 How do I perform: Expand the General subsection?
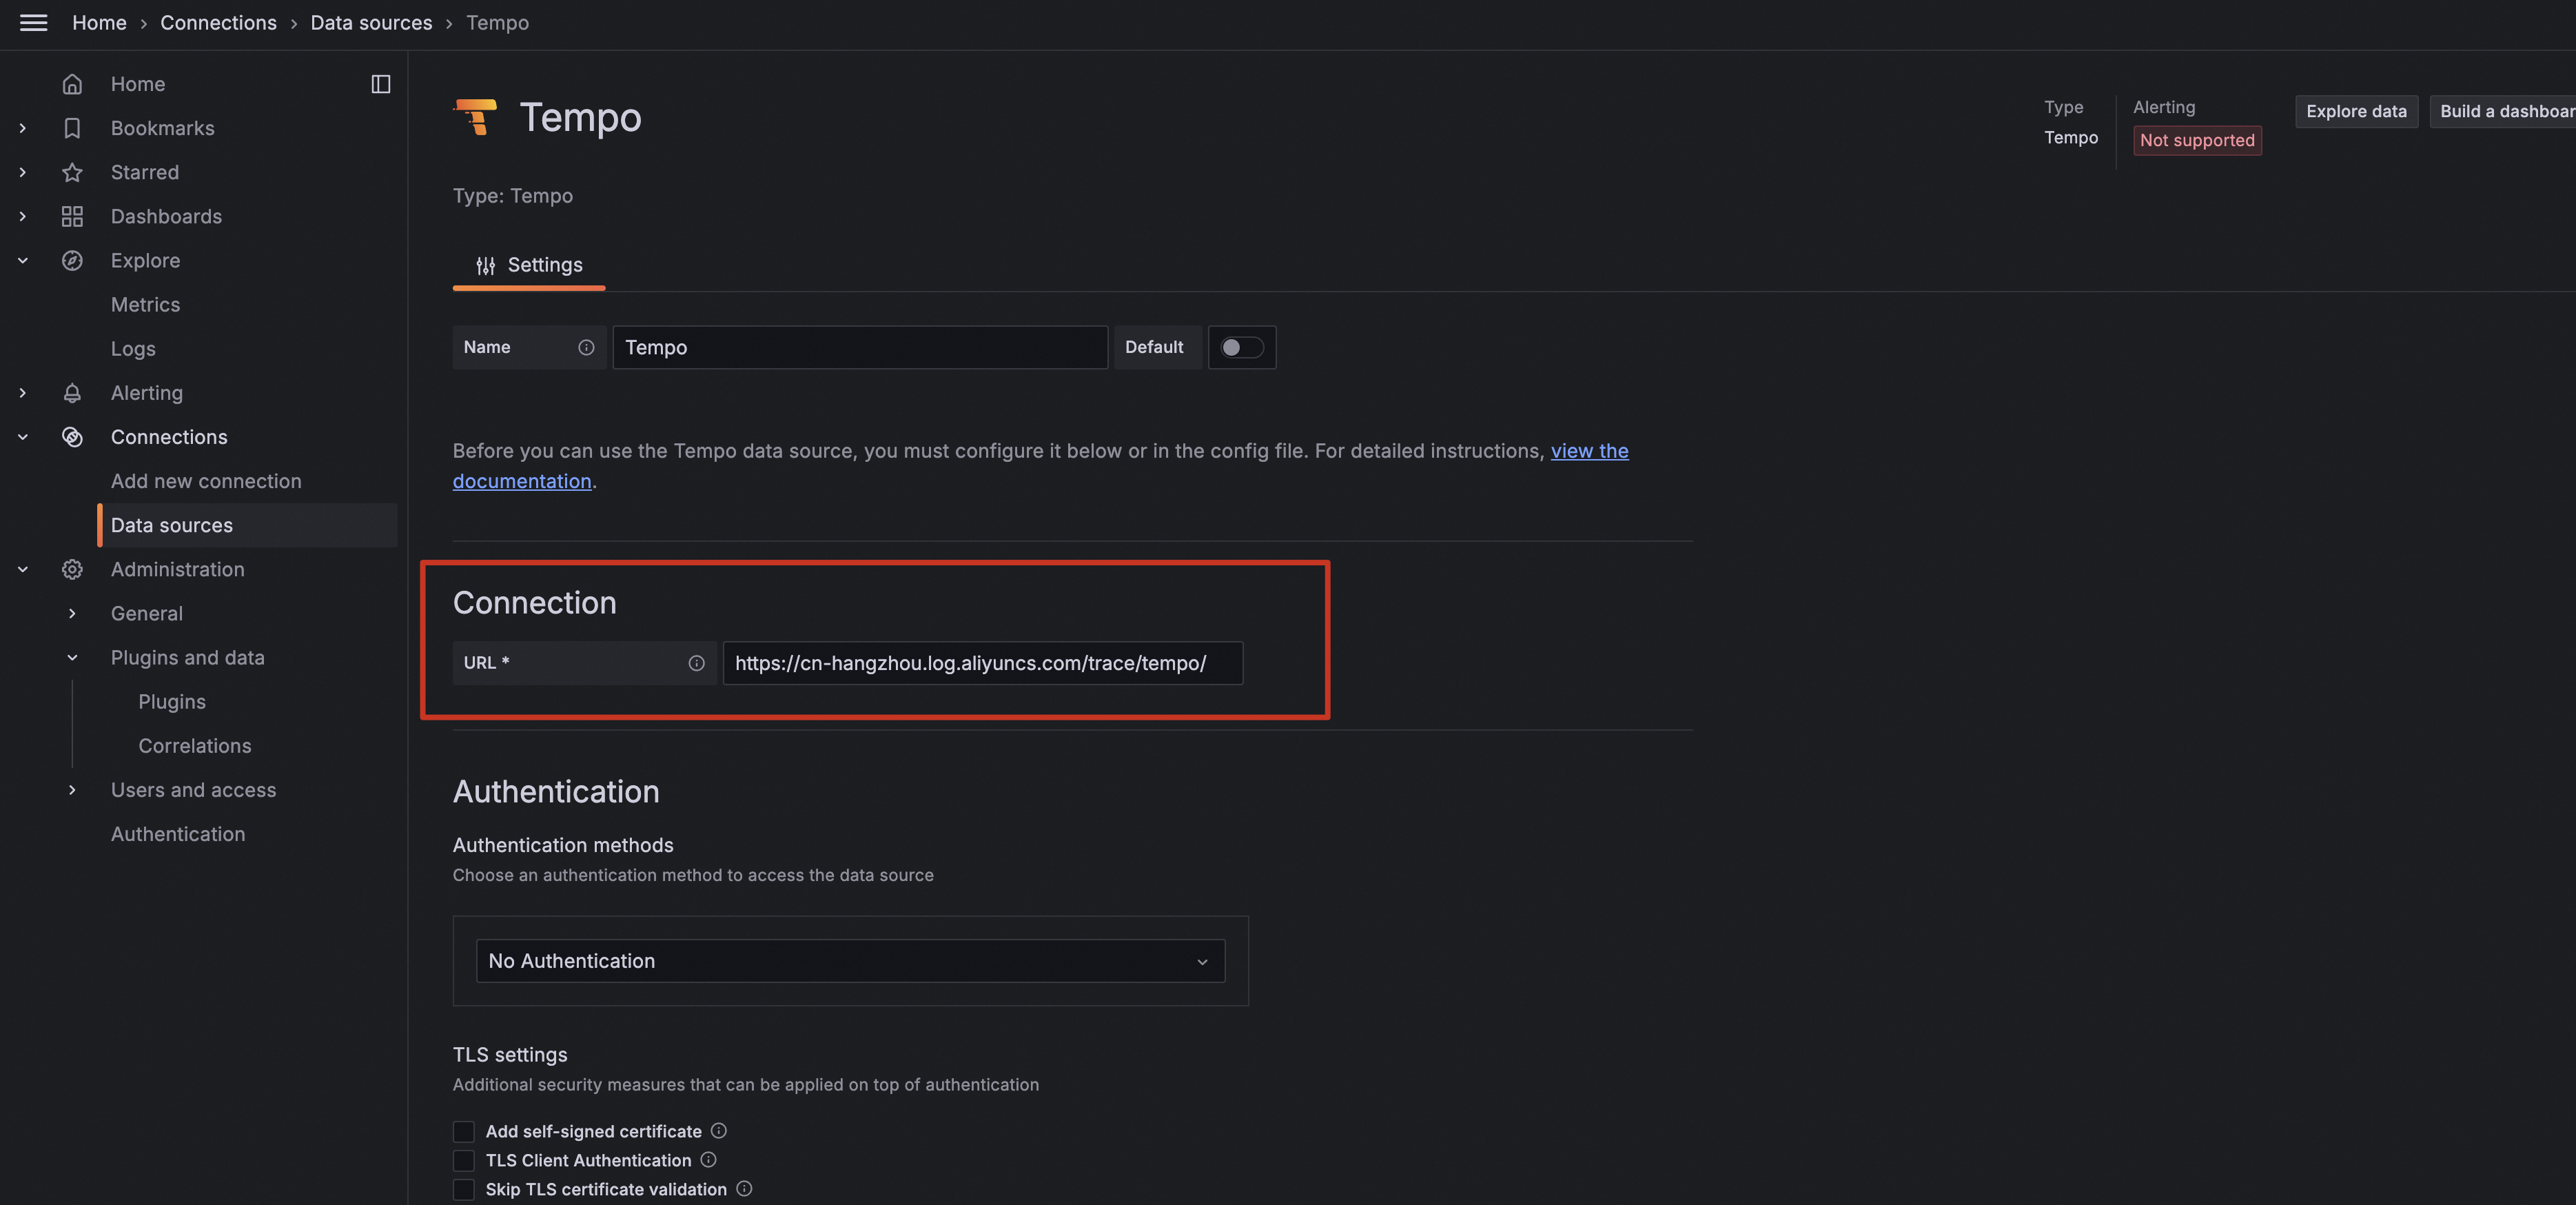pos(72,613)
